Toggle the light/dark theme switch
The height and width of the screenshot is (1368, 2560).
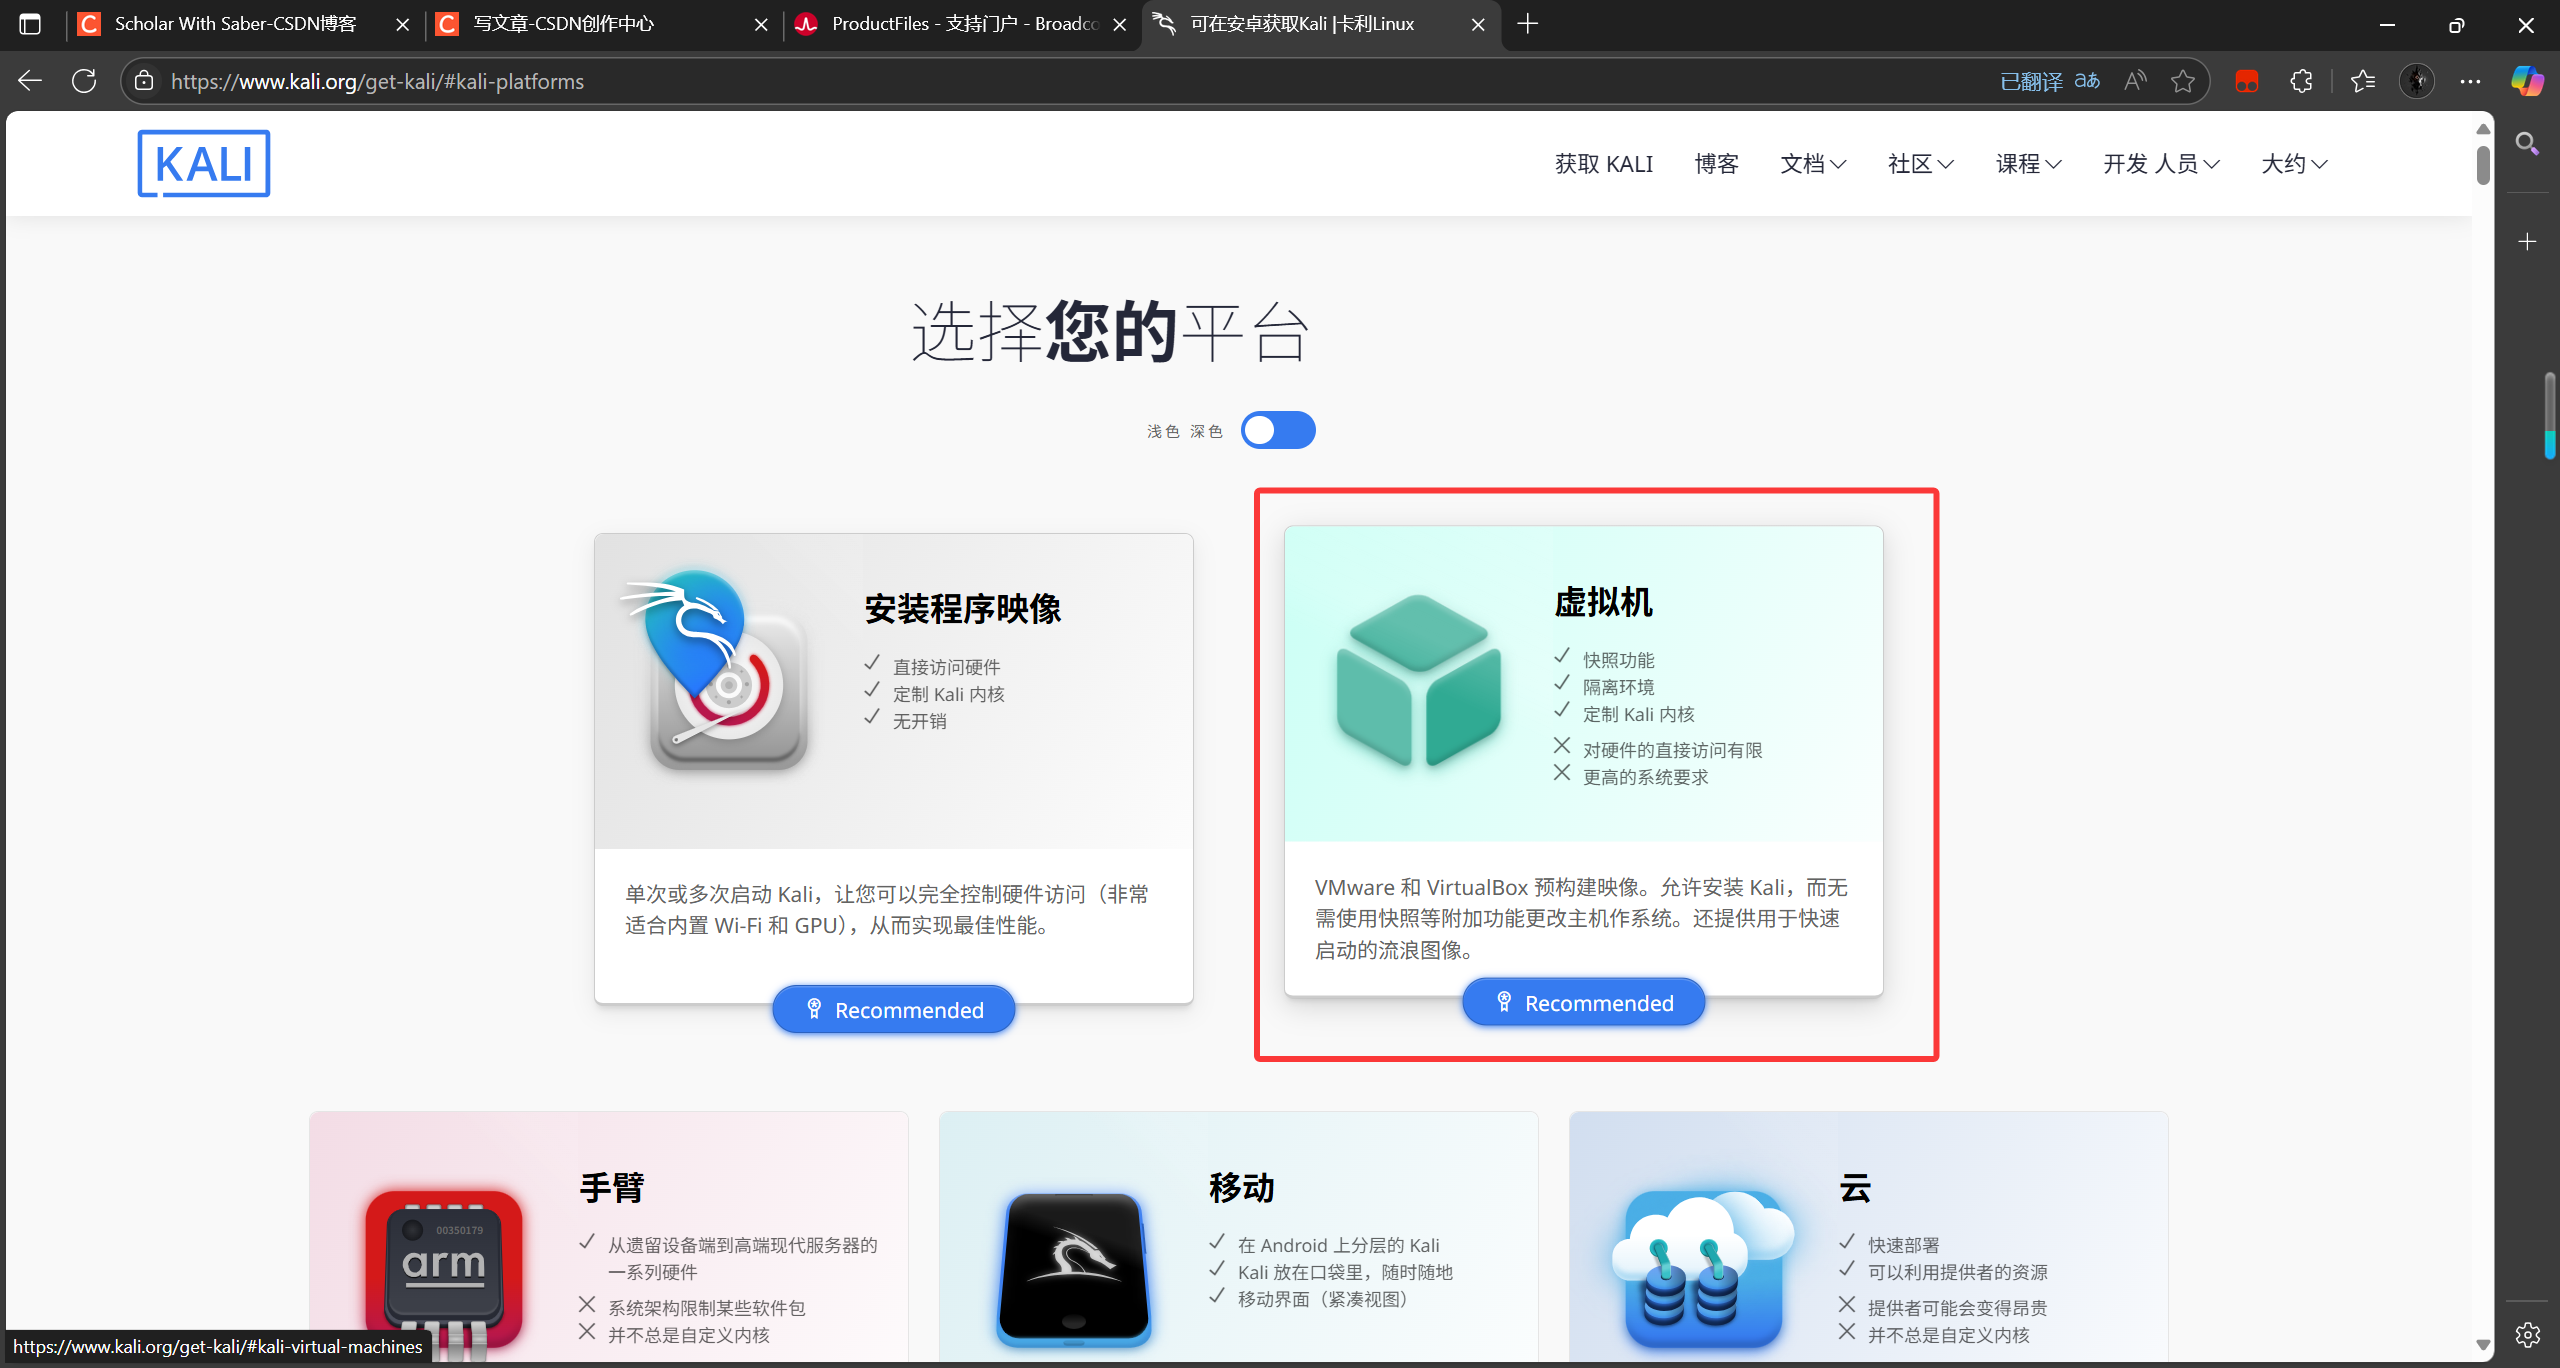[x=1278, y=430]
